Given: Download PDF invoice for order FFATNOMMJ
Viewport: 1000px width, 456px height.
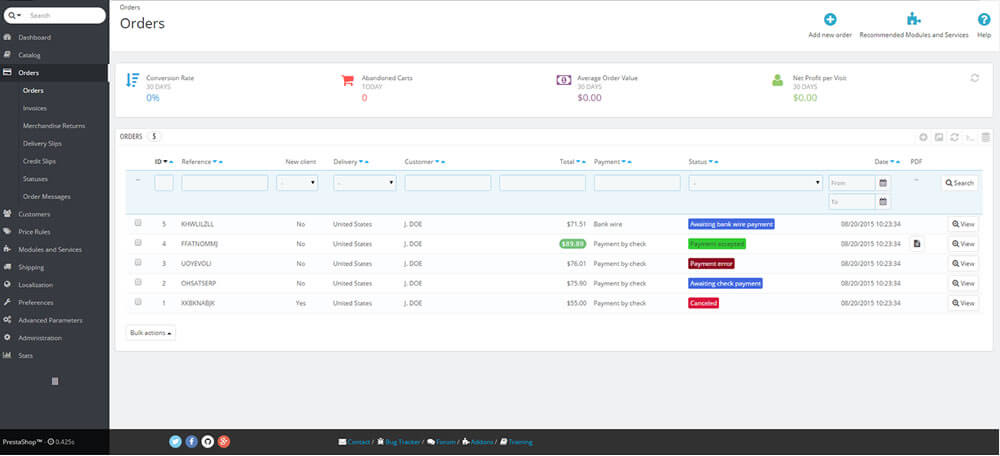Looking at the screenshot, I should click(917, 243).
